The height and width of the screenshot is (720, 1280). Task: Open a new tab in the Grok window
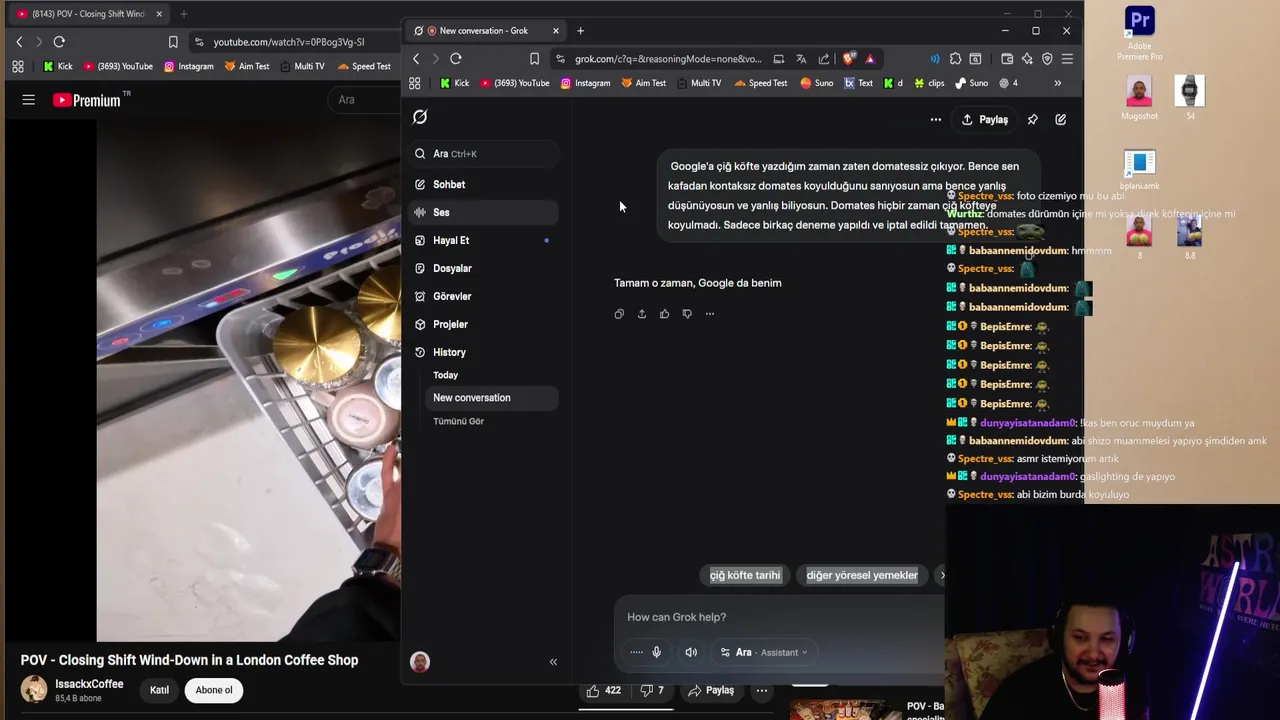(580, 30)
